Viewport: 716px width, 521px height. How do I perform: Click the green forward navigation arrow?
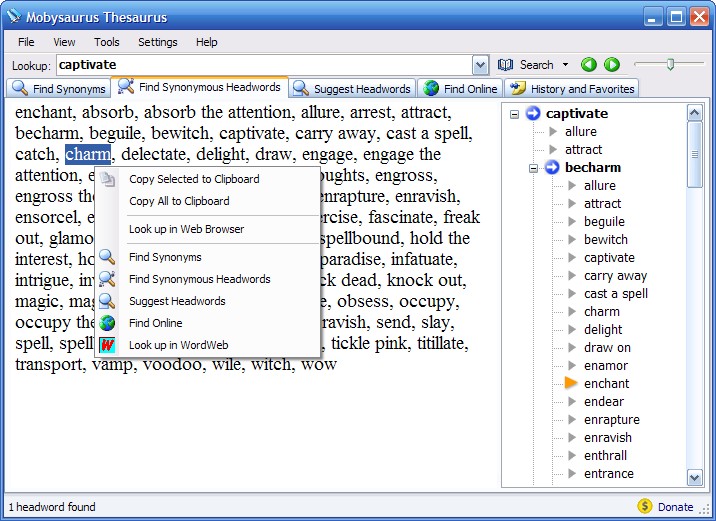pyautogui.click(x=612, y=65)
